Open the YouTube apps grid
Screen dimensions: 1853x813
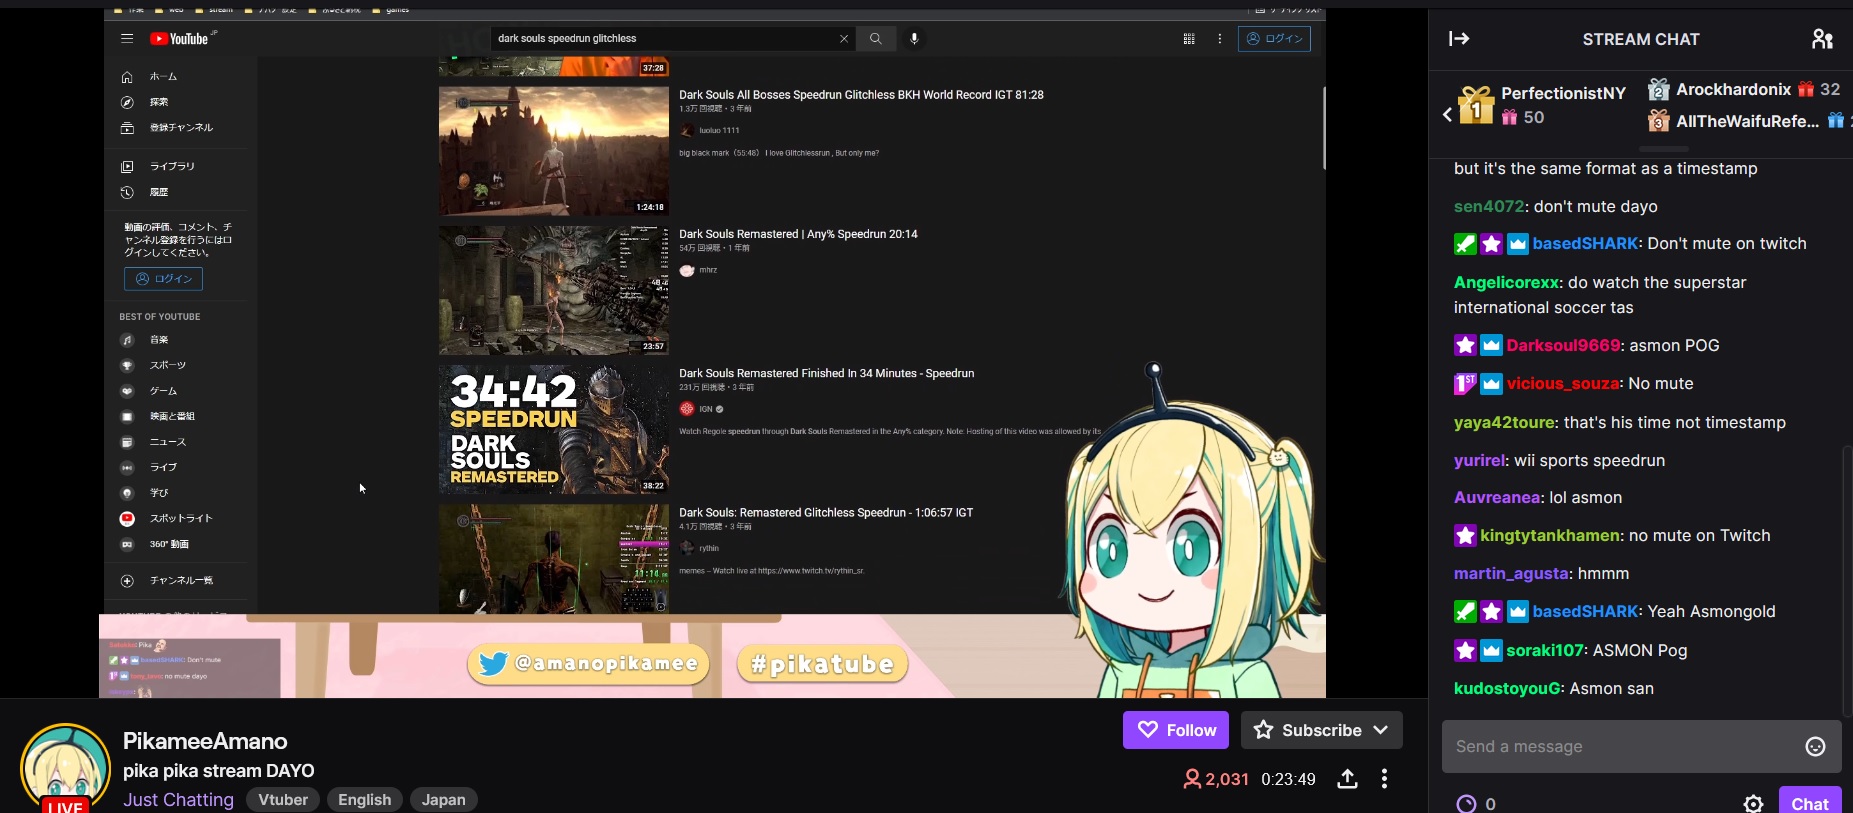click(x=1189, y=39)
